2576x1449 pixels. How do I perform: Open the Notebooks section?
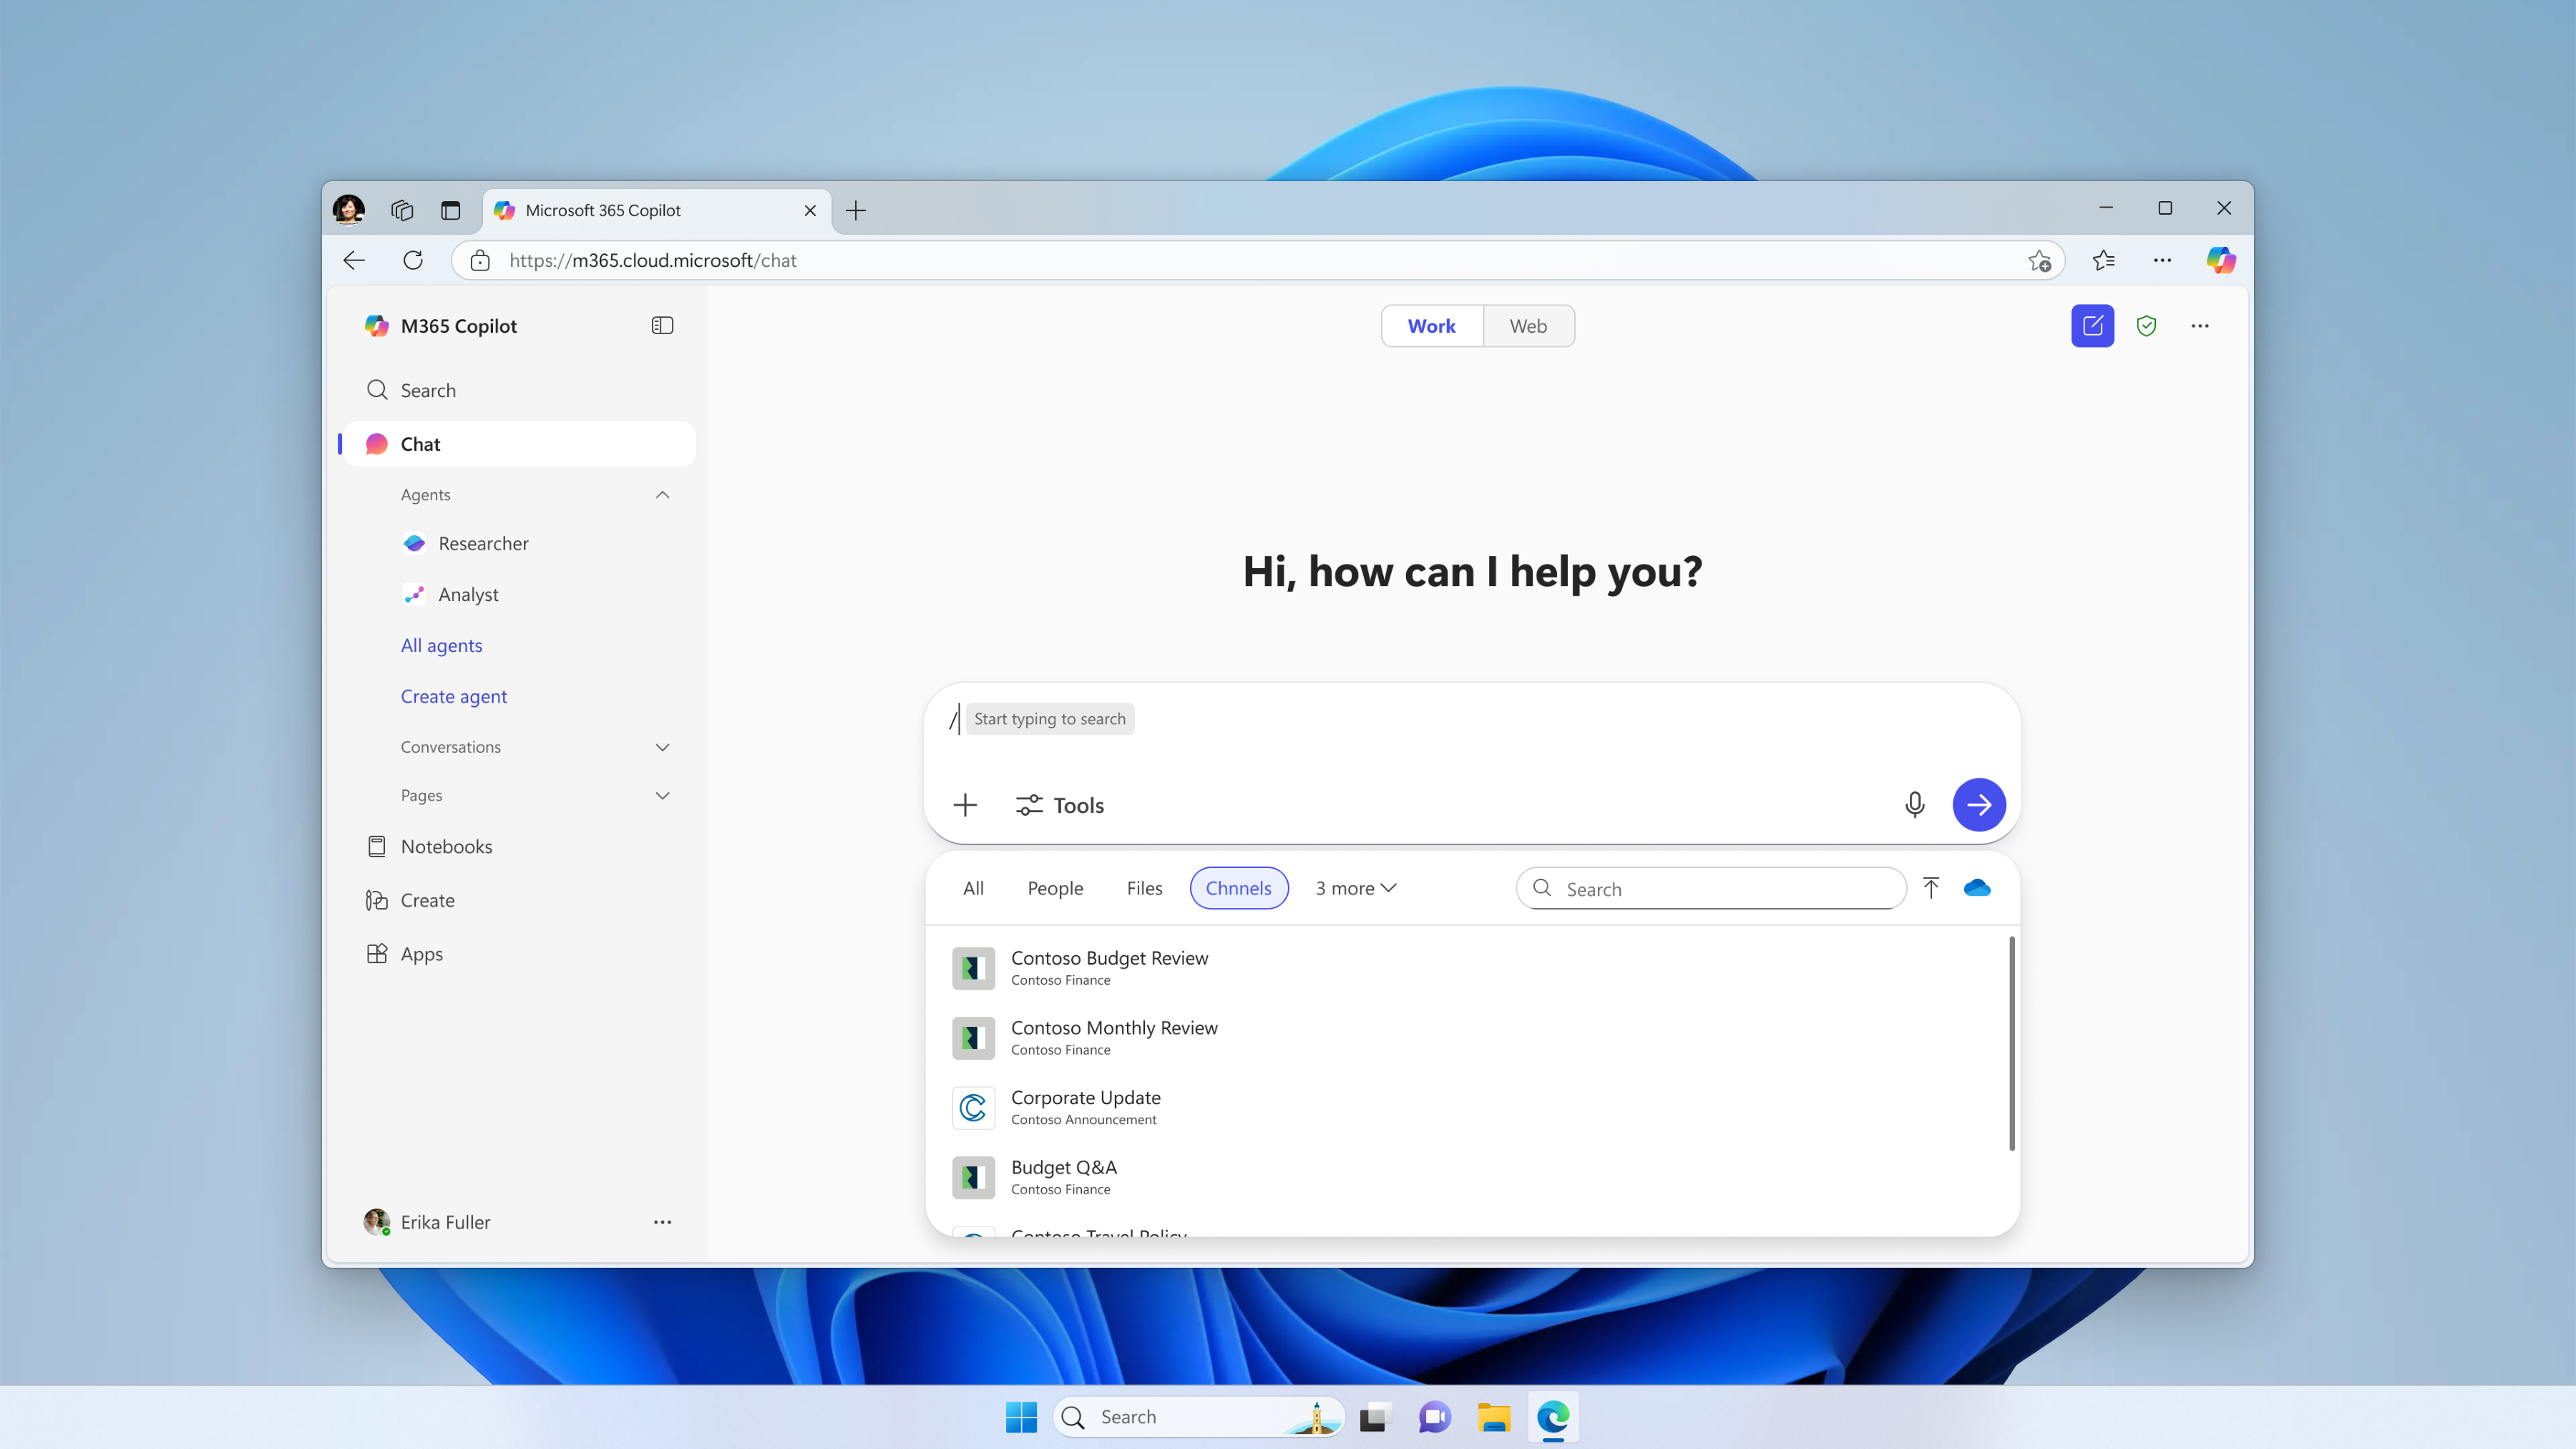pyautogui.click(x=446, y=846)
